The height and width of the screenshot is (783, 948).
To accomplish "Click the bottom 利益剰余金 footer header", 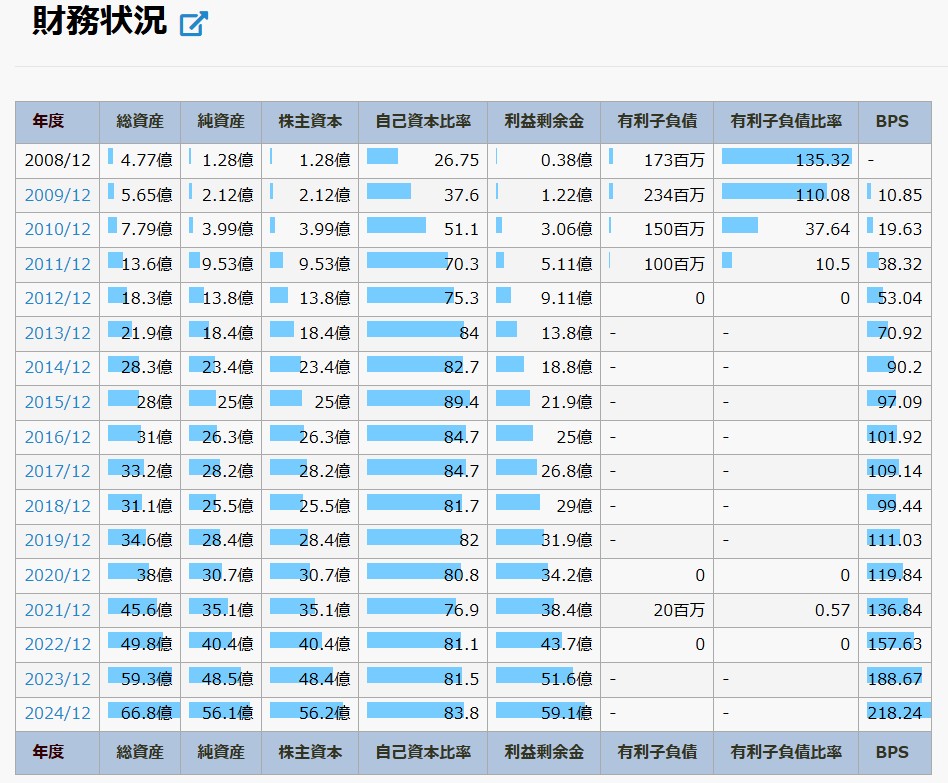I will coord(544,753).
